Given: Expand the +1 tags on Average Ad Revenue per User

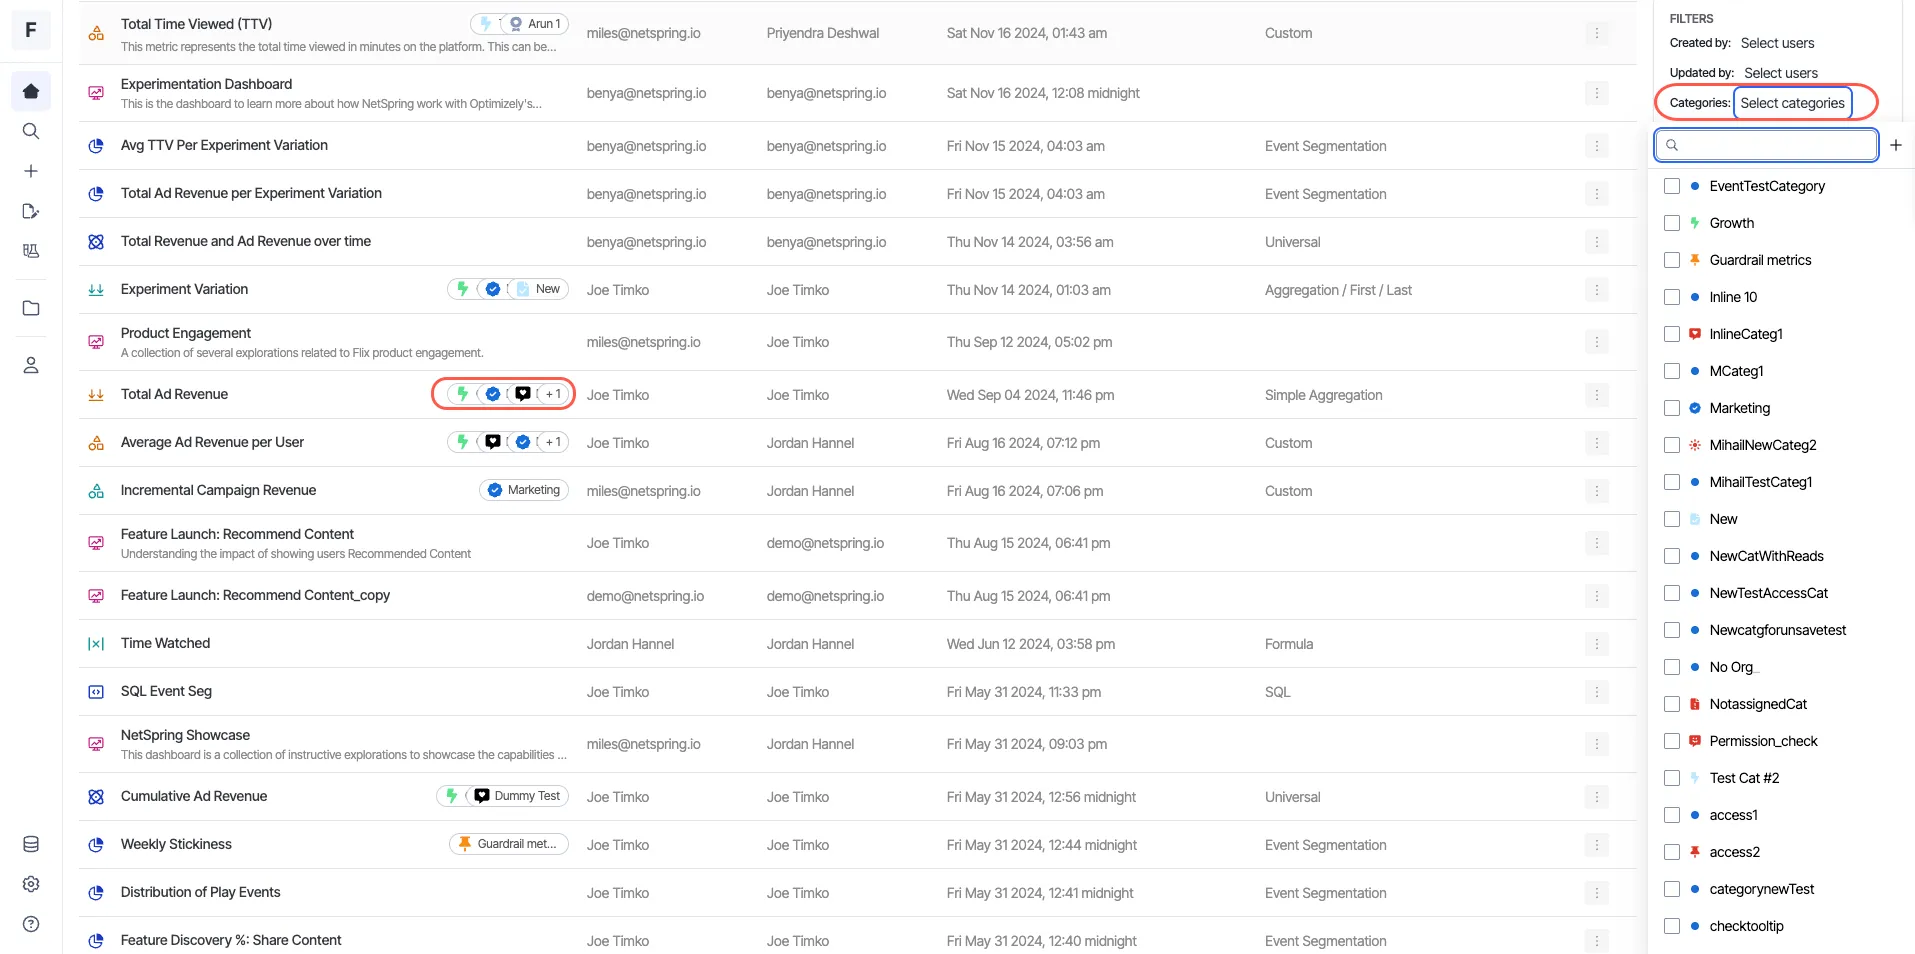Looking at the screenshot, I should pos(553,442).
